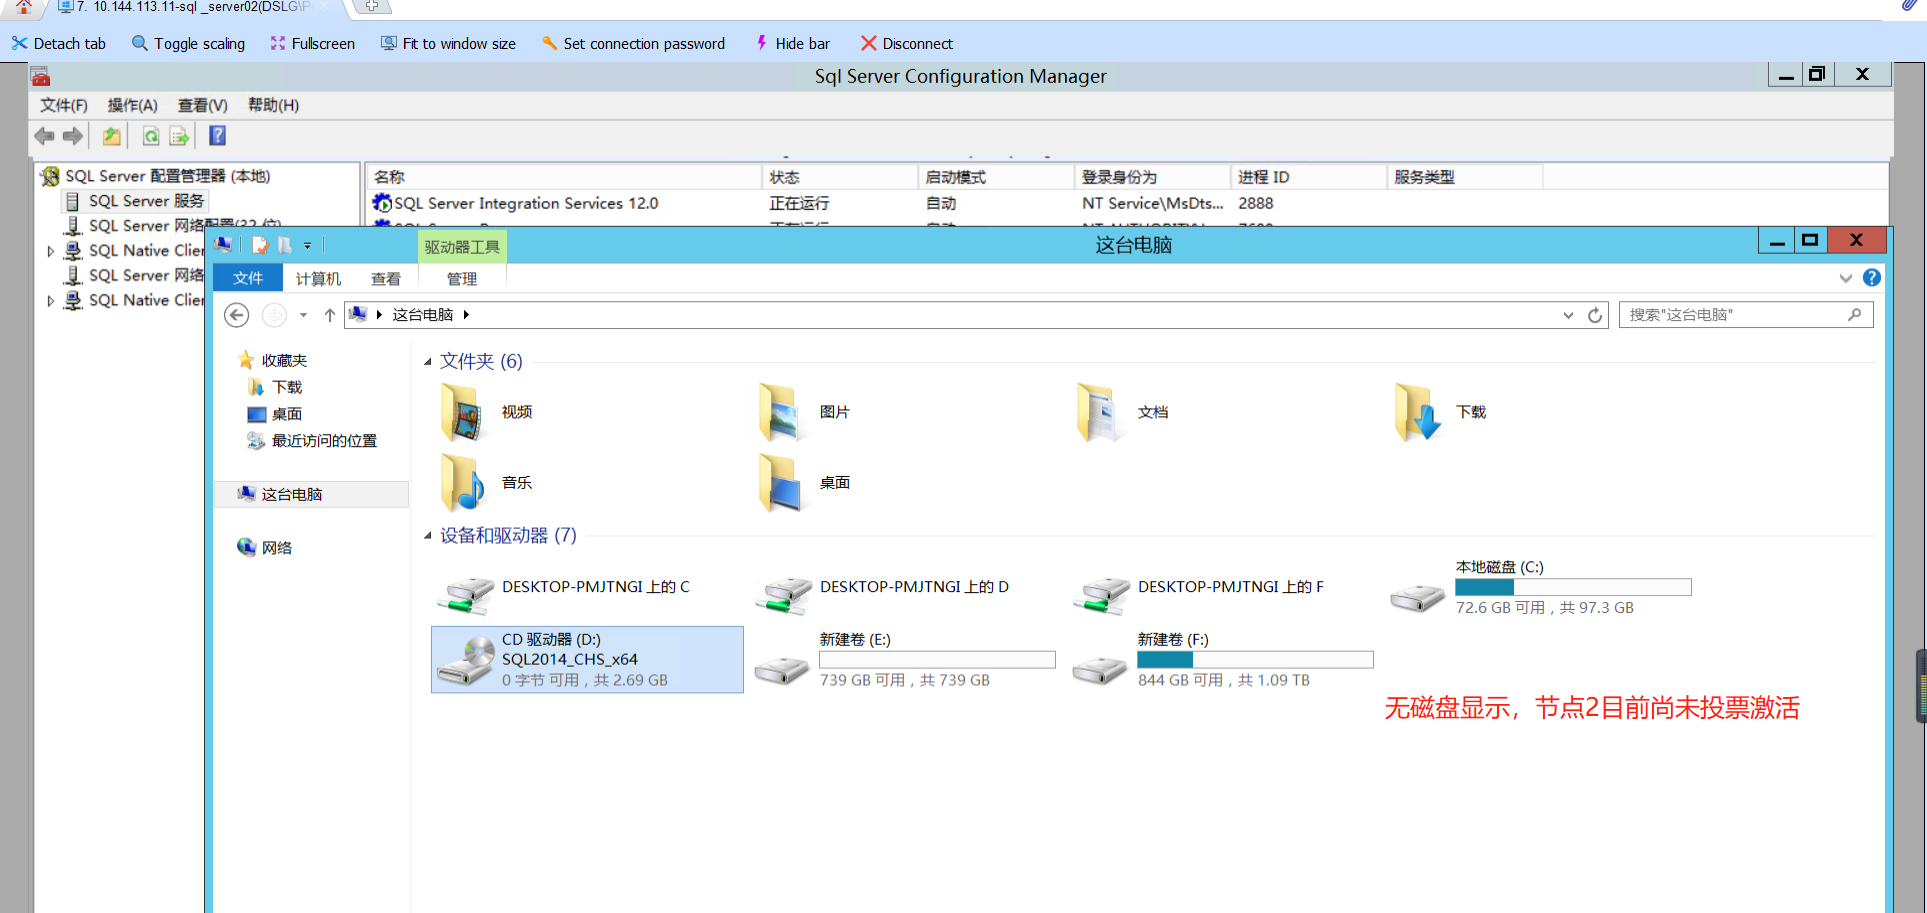
Task: Open 帮助(H) menu in Configuration Manager
Action: [x=273, y=105]
